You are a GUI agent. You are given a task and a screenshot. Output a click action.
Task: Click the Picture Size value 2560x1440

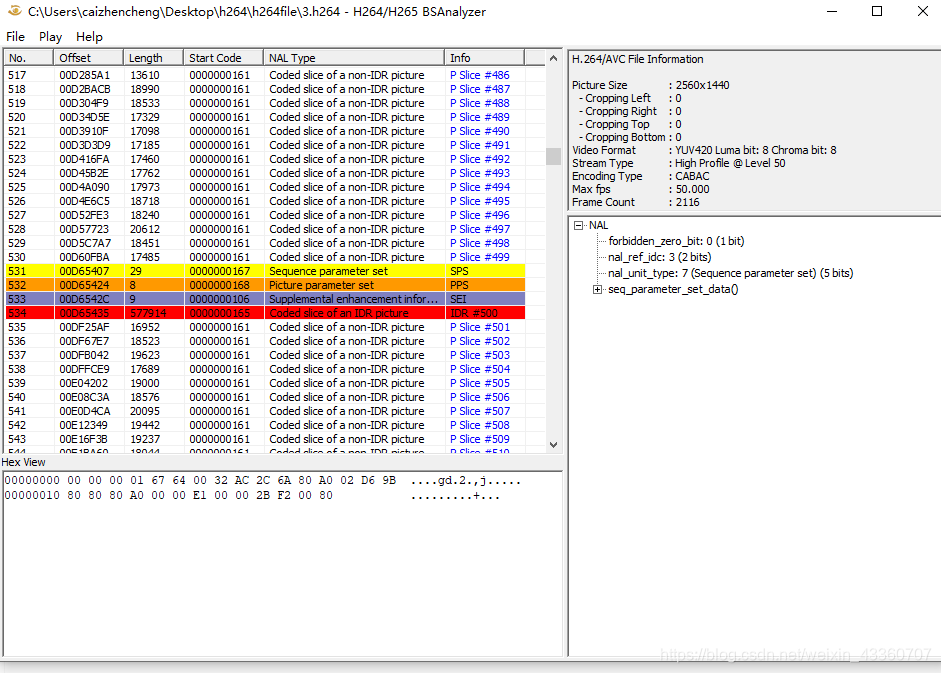point(702,85)
